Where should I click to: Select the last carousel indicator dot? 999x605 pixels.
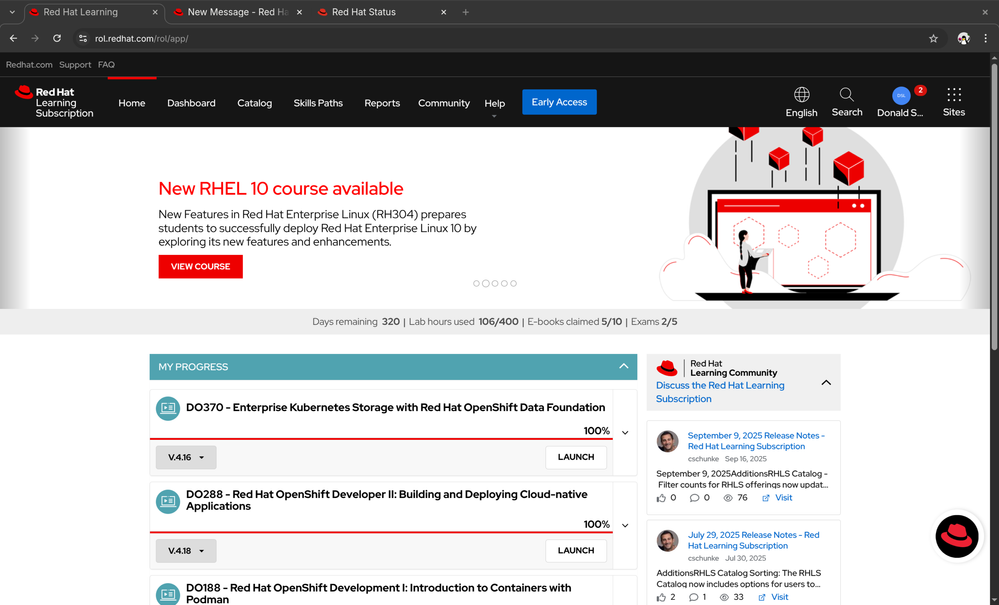(514, 283)
